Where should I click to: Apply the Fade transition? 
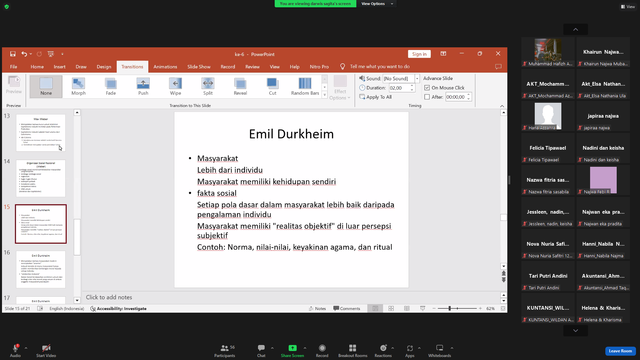tap(111, 86)
